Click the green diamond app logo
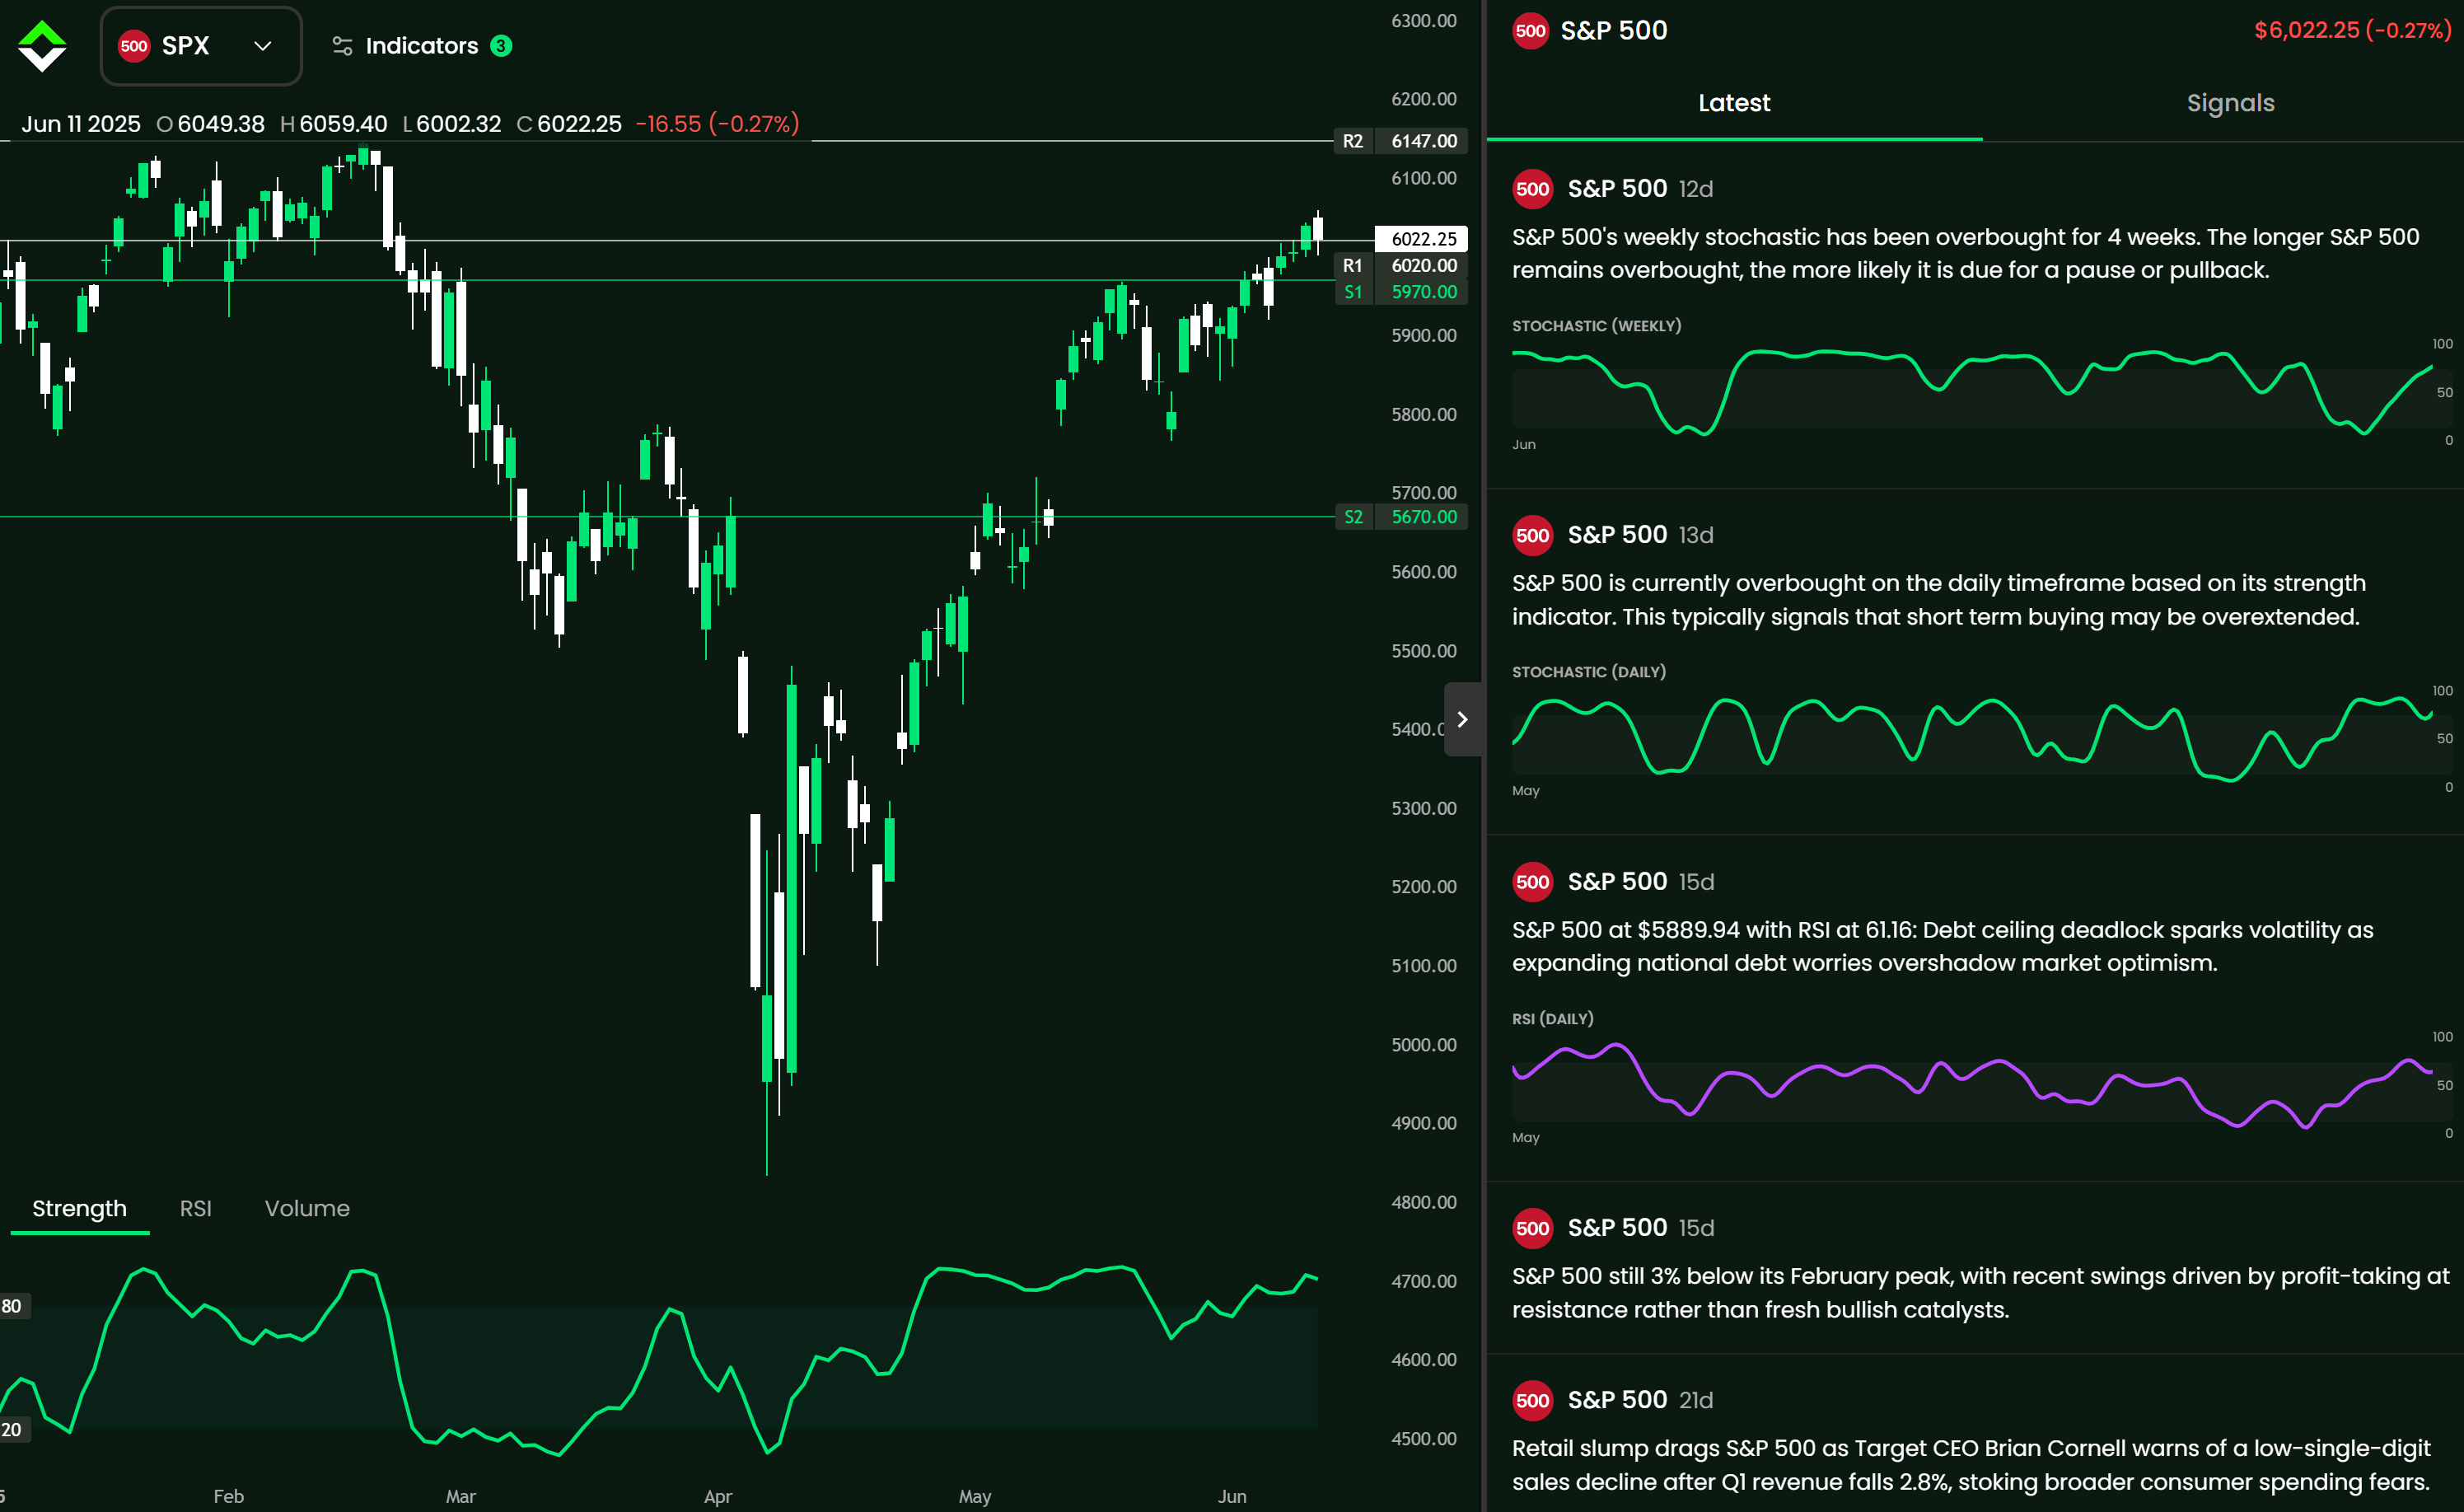The image size is (2464, 1512). coord(42,46)
